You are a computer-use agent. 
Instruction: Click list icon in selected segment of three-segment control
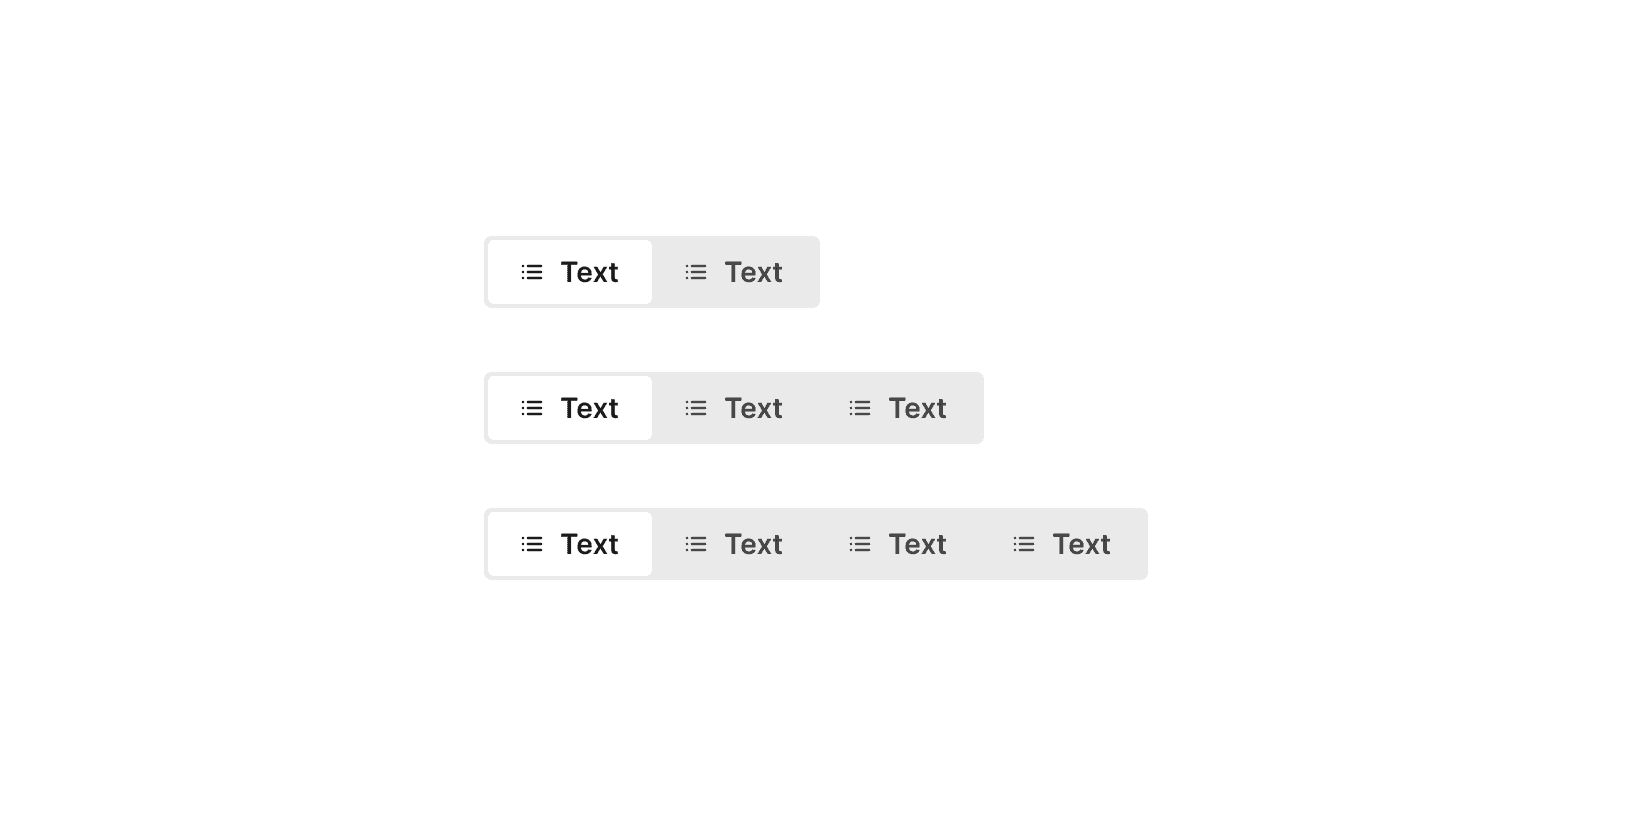pos(532,408)
